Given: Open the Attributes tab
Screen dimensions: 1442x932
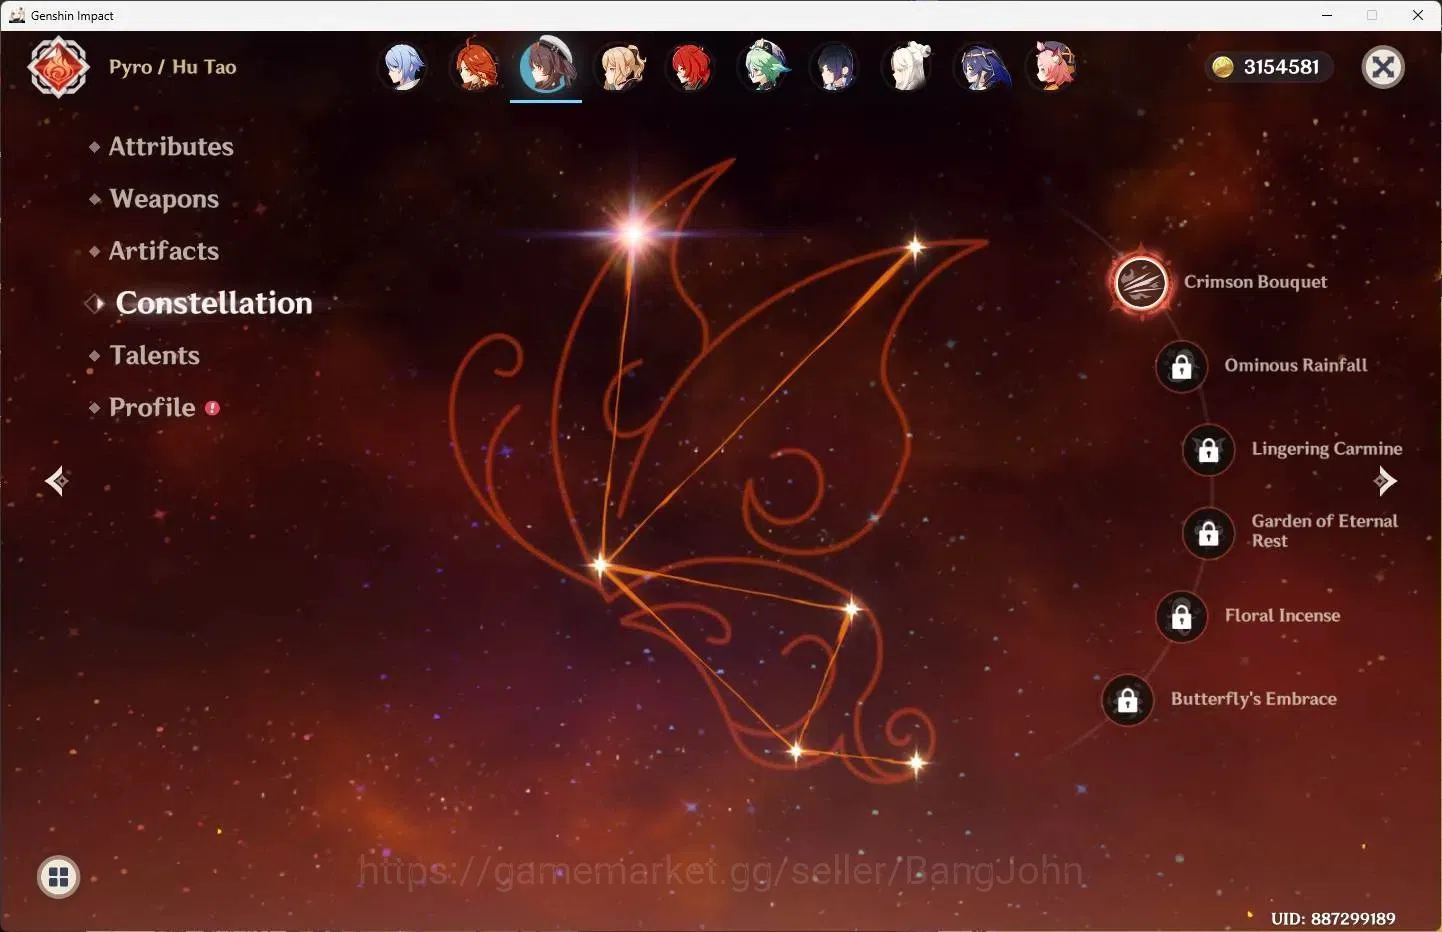Looking at the screenshot, I should click(x=171, y=147).
